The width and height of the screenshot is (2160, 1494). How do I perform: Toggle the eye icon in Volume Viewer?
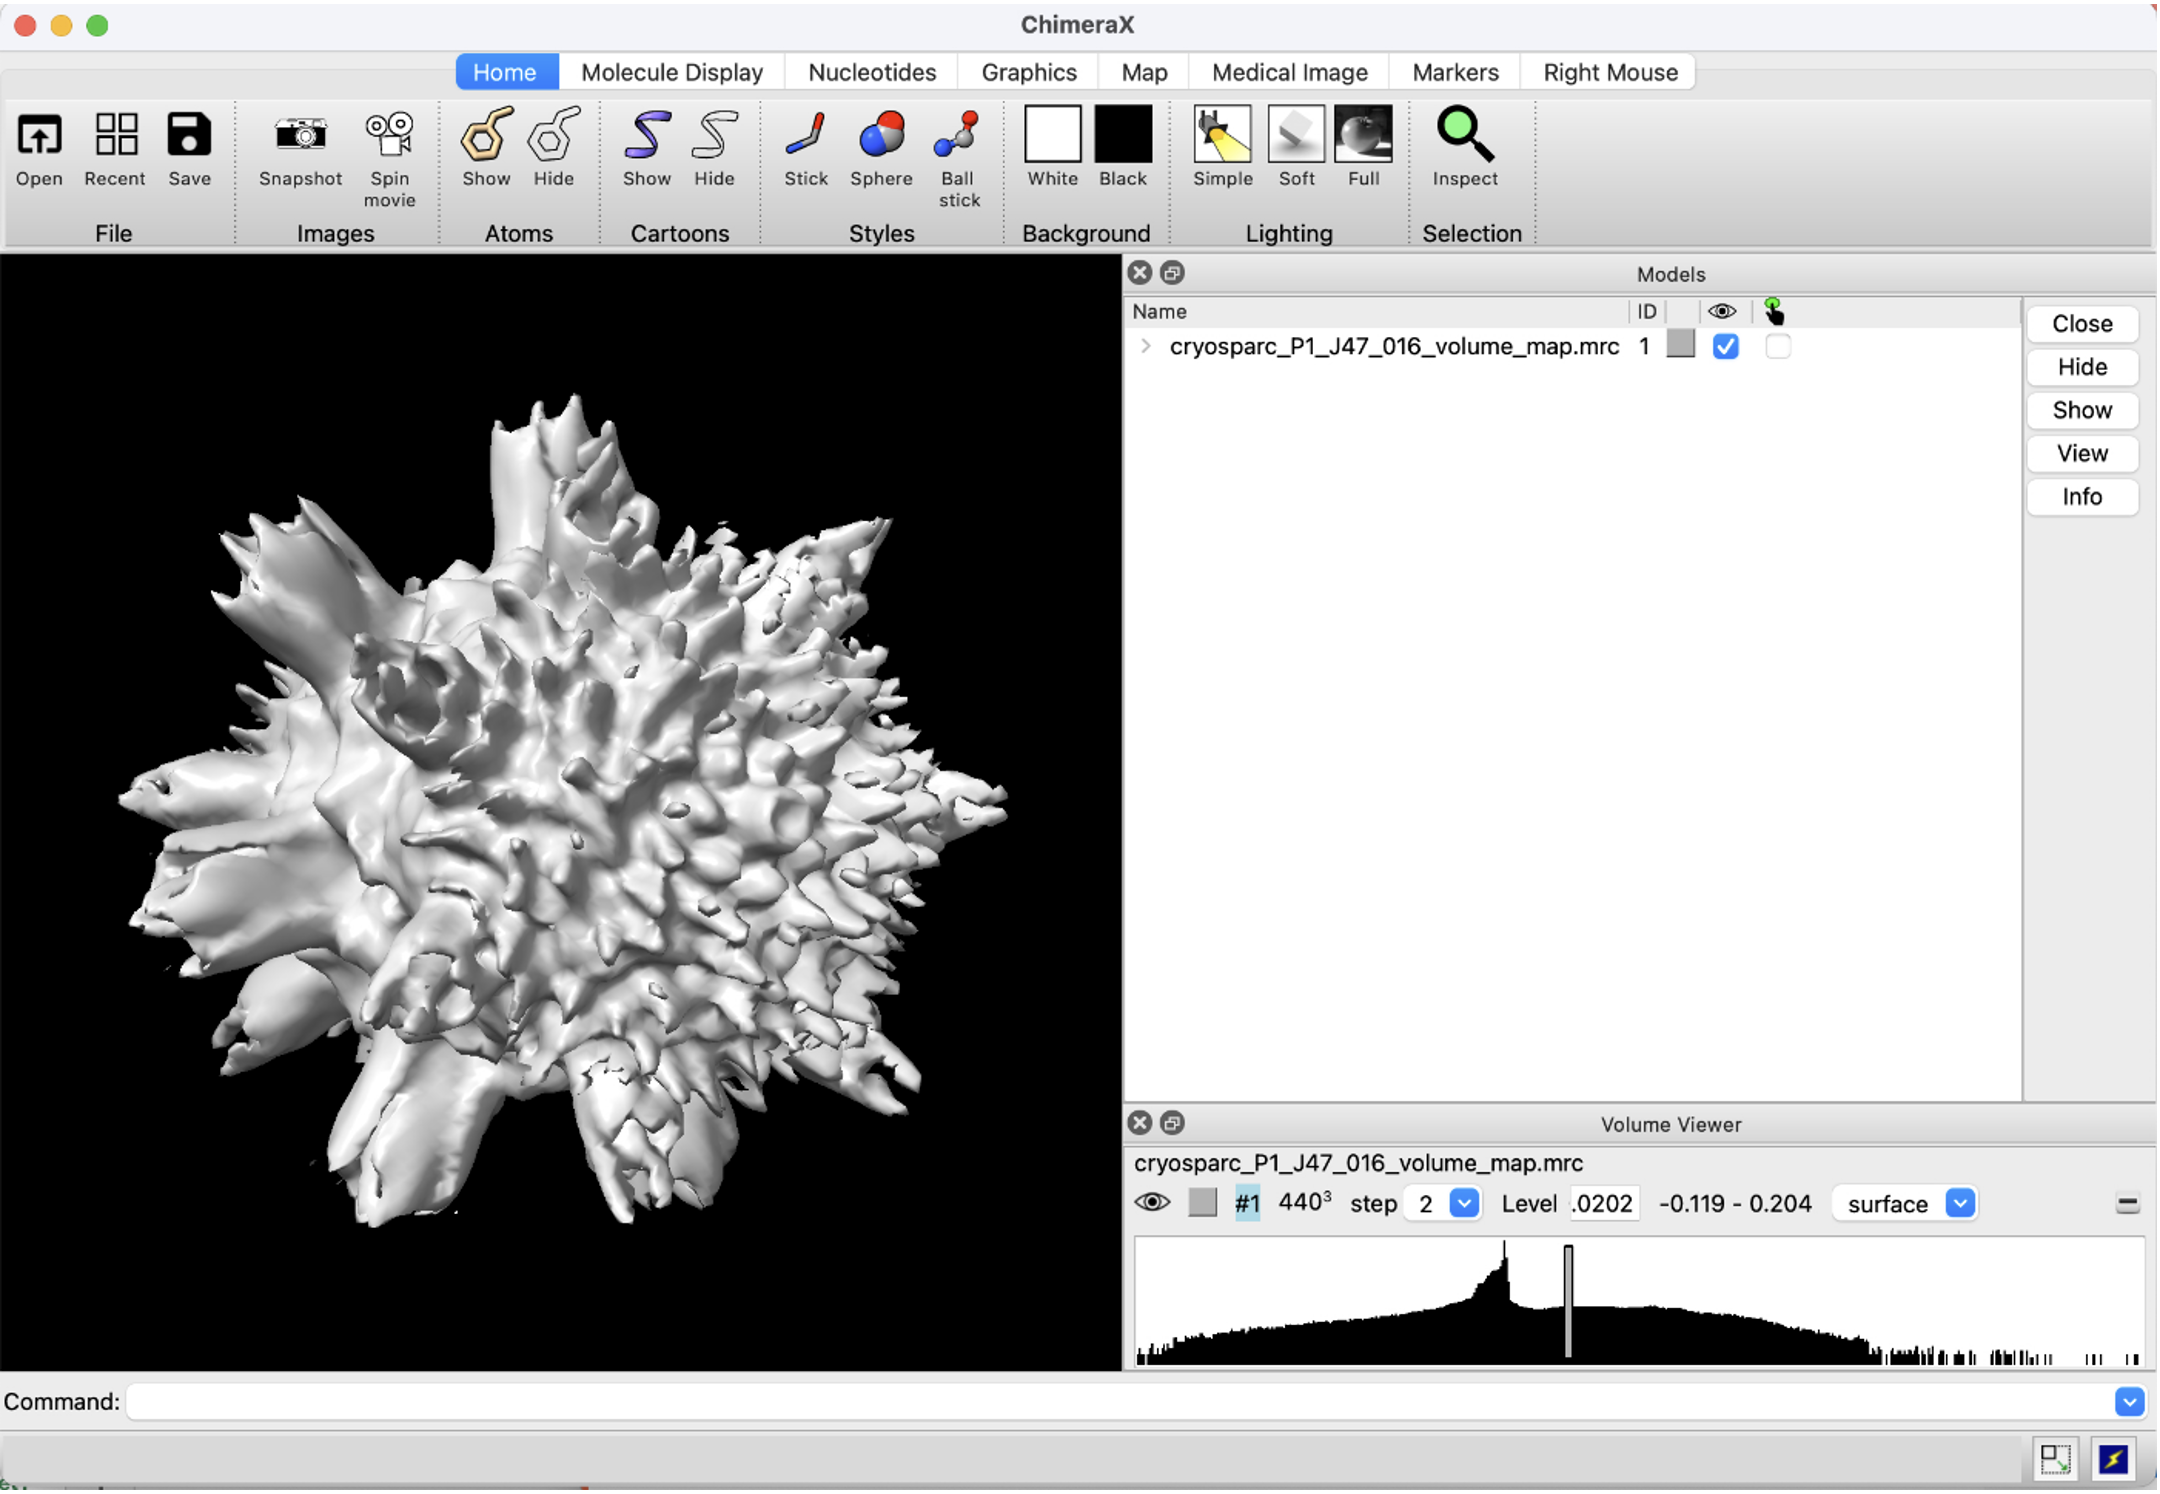1152,1203
